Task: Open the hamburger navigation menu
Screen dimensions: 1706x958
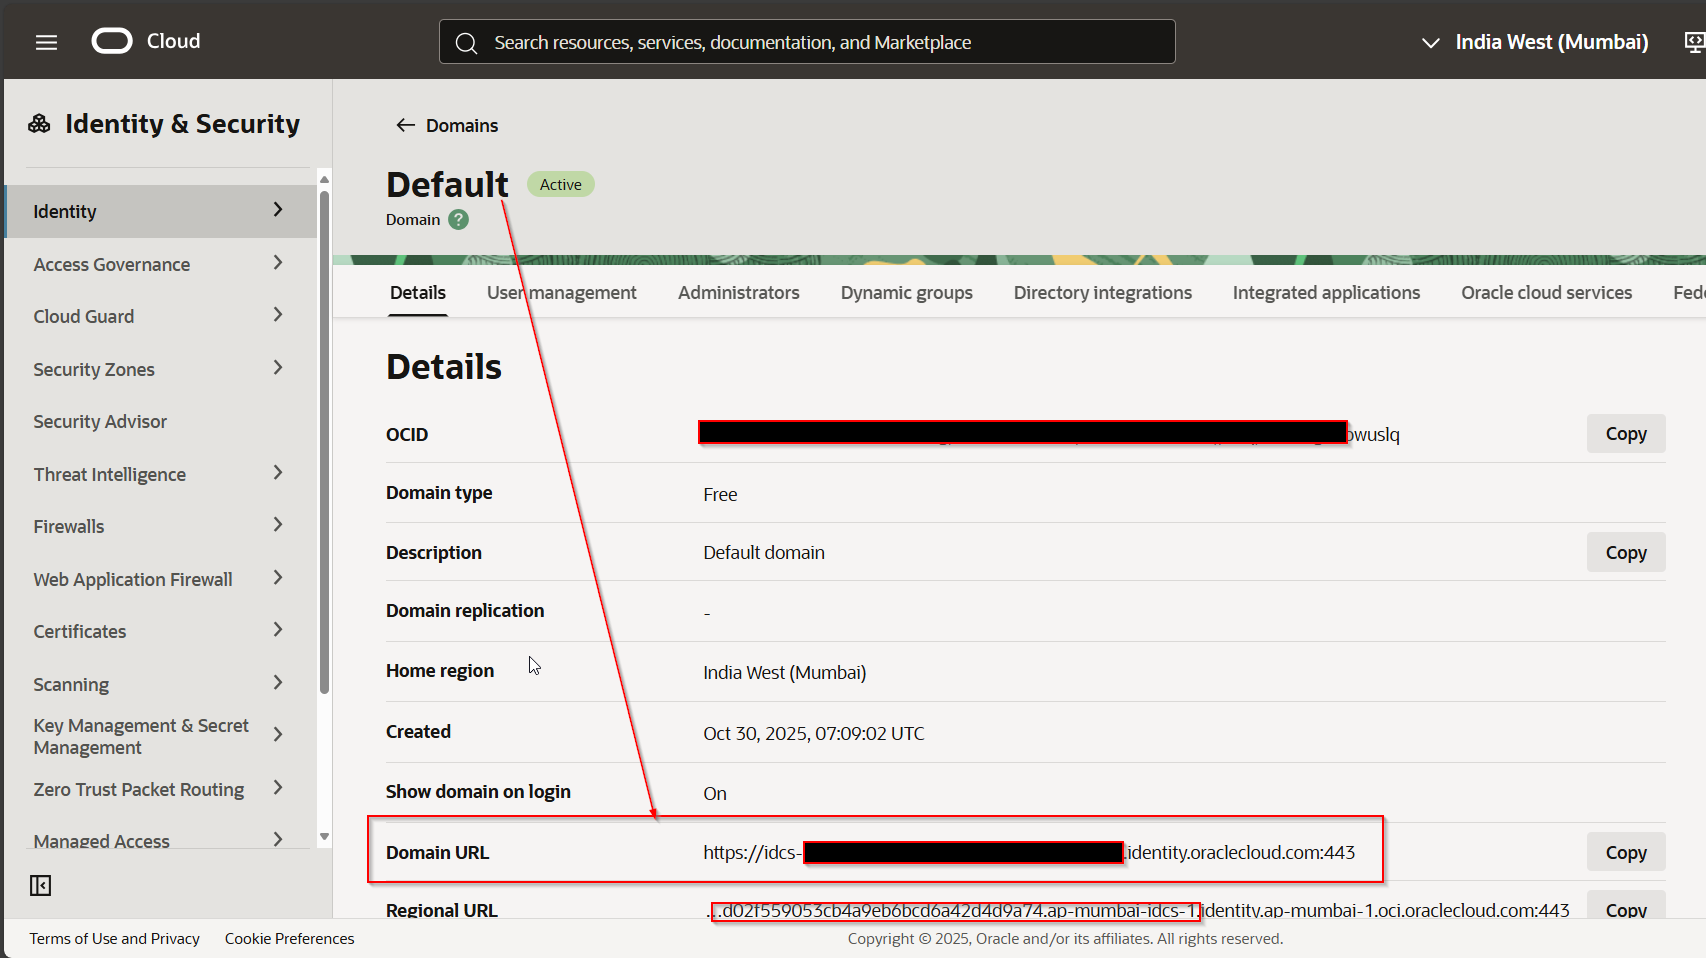Action: coord(46,42)
